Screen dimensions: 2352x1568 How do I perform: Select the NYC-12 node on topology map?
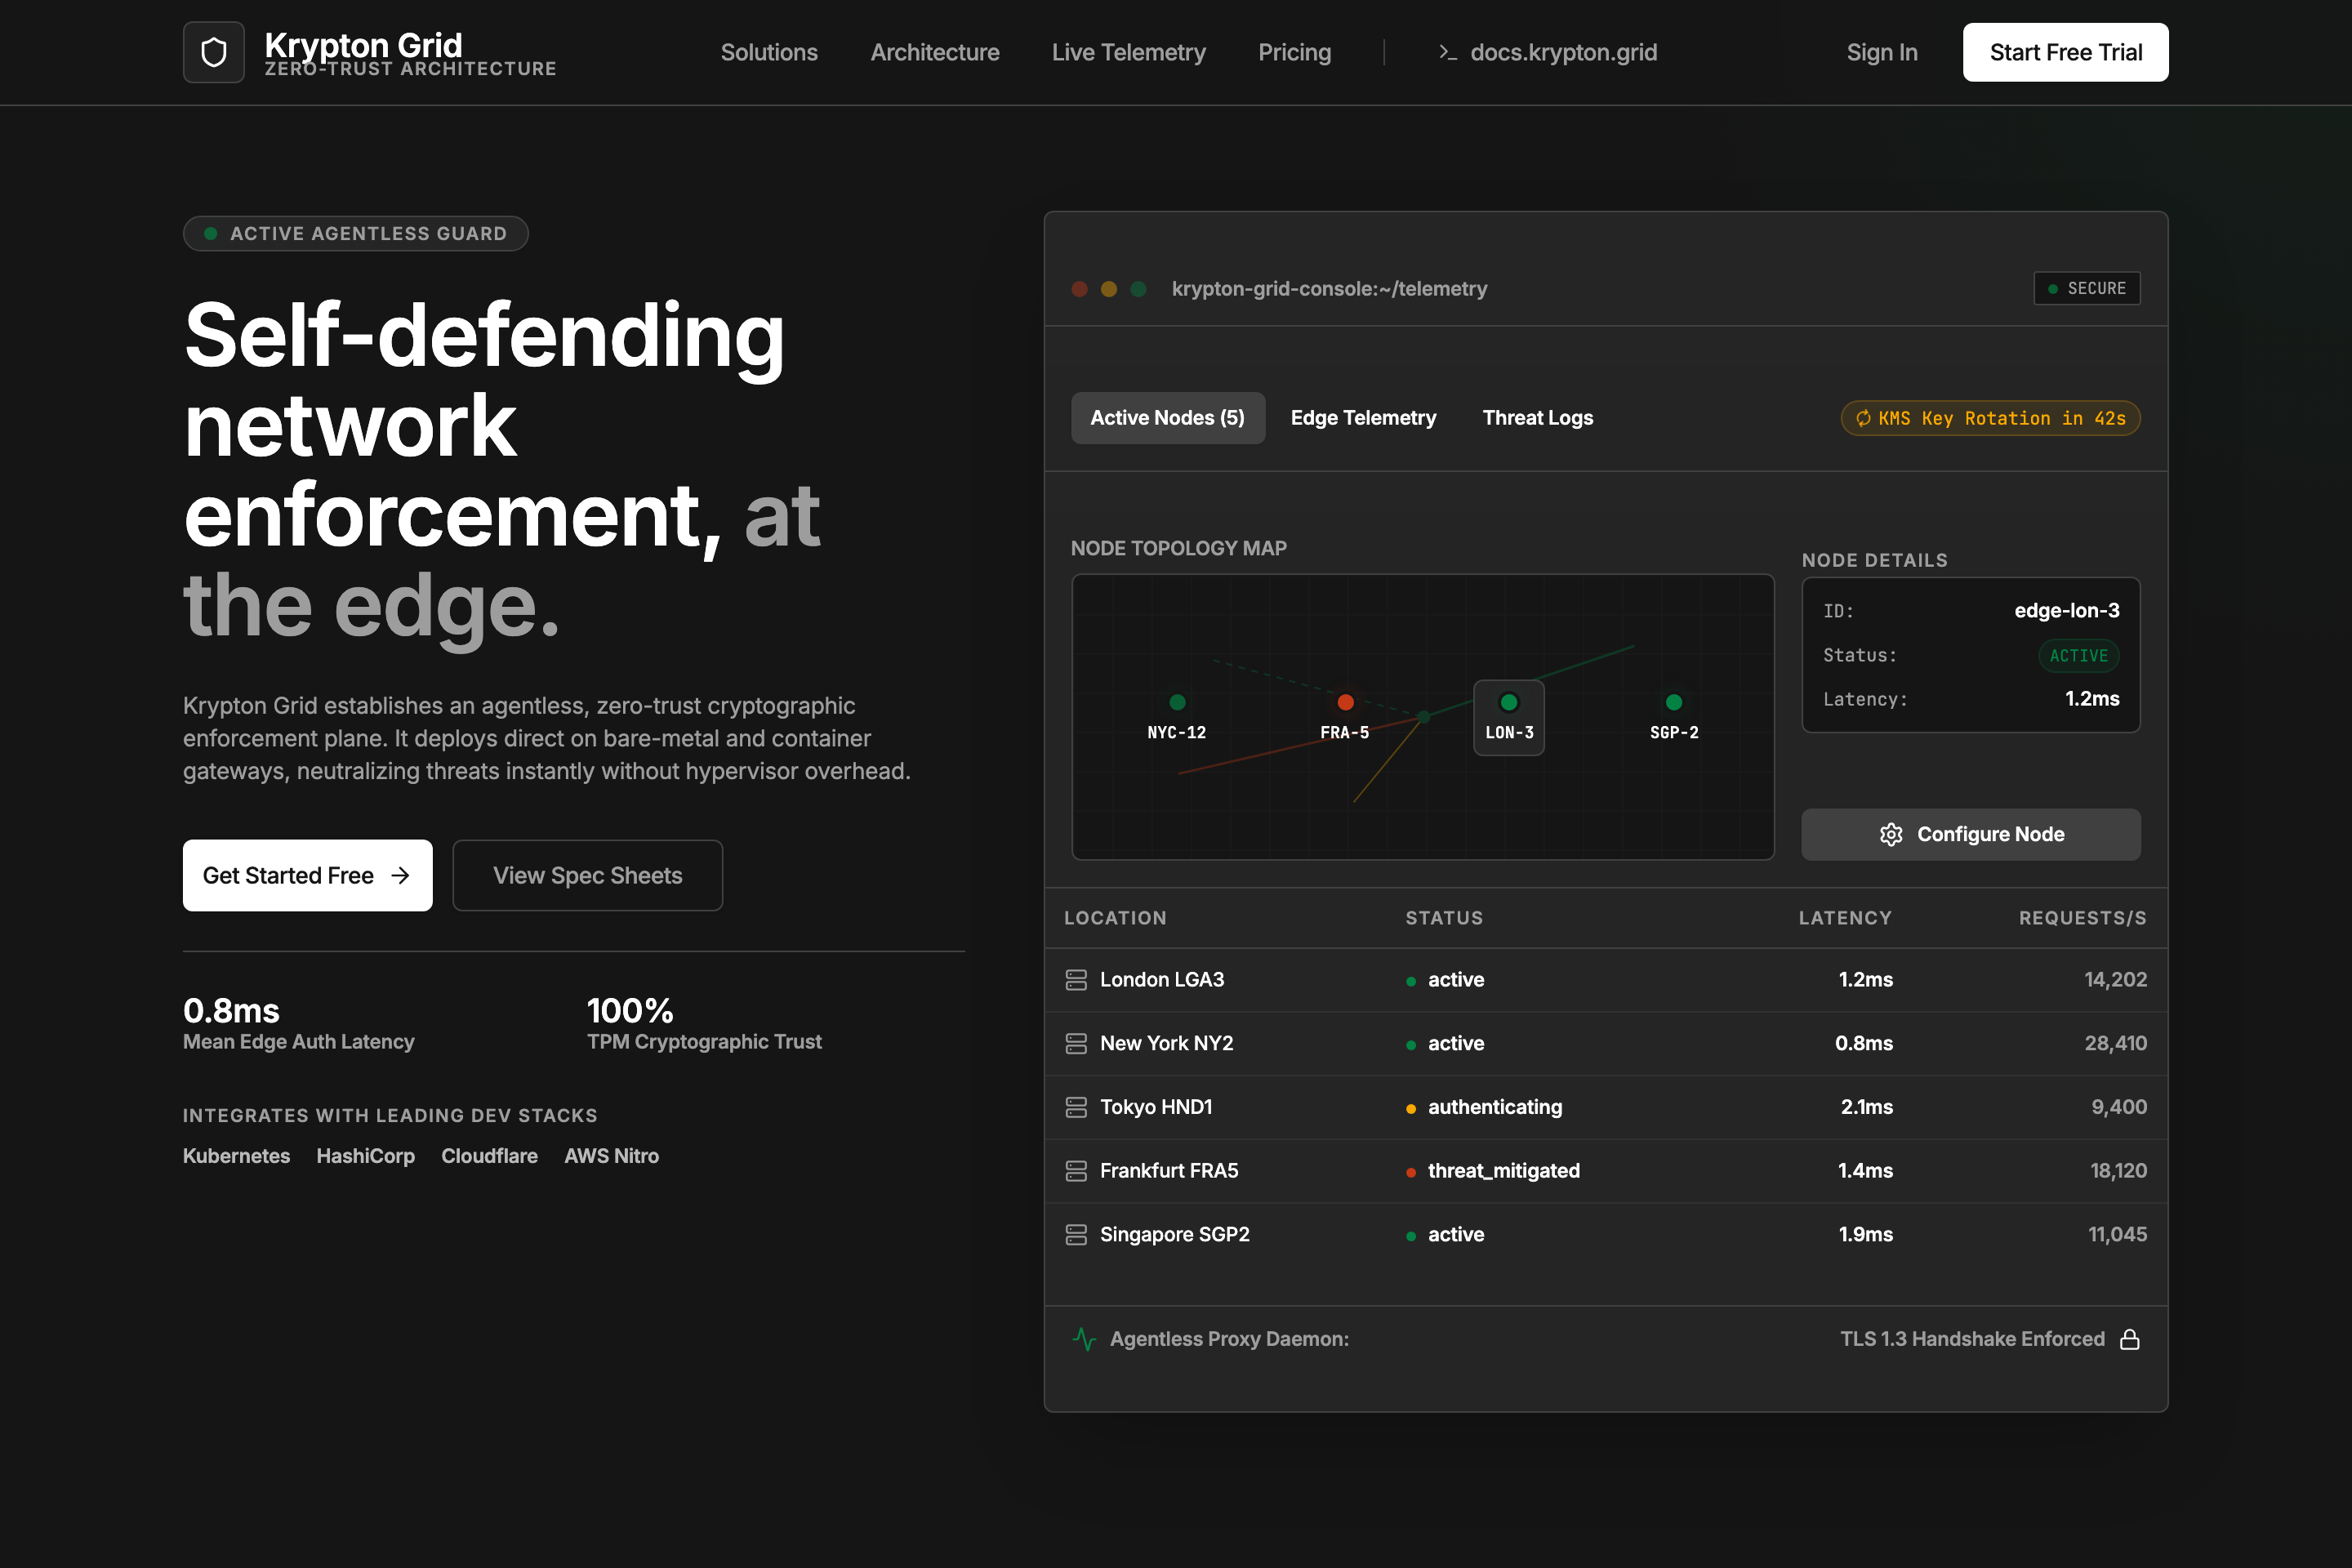click(1177, 716)
